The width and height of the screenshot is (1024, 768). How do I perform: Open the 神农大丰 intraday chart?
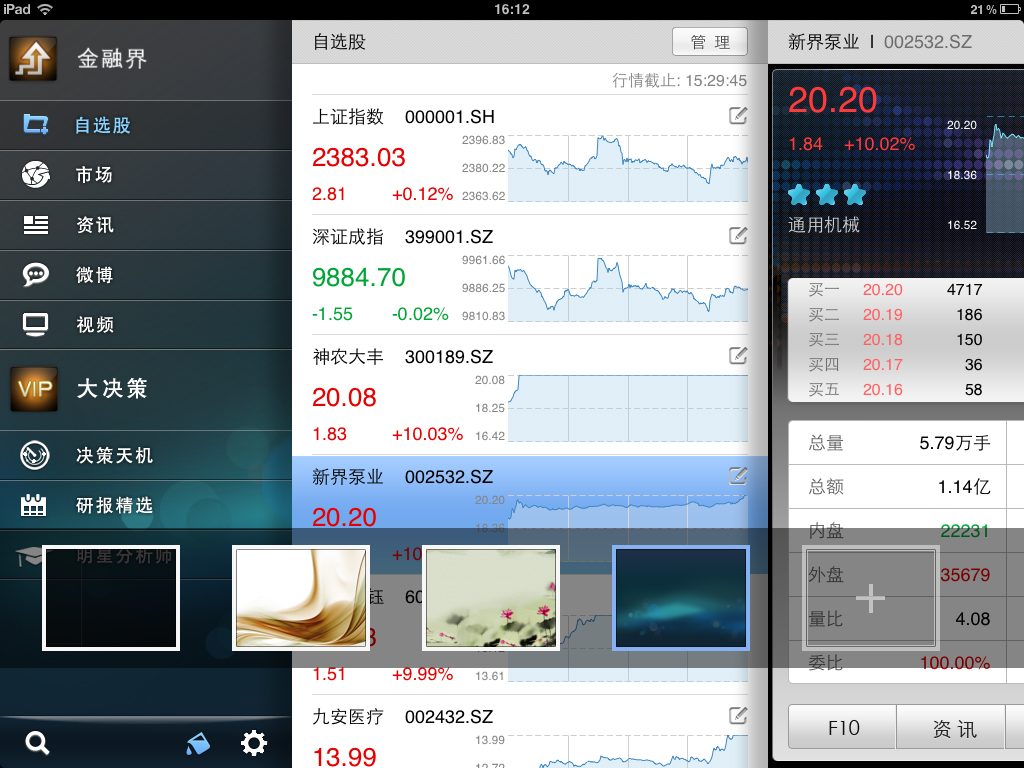[628, 408]
